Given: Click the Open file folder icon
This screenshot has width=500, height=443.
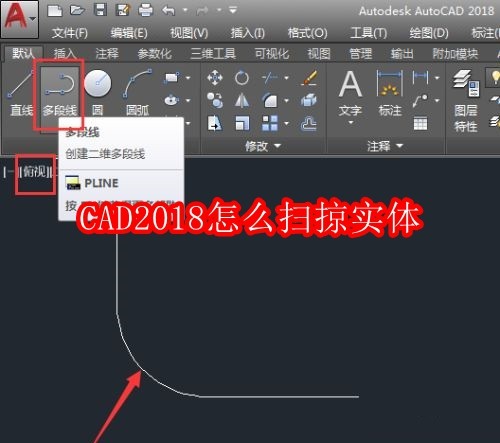Looking at the screenshot, I should 77,10.
